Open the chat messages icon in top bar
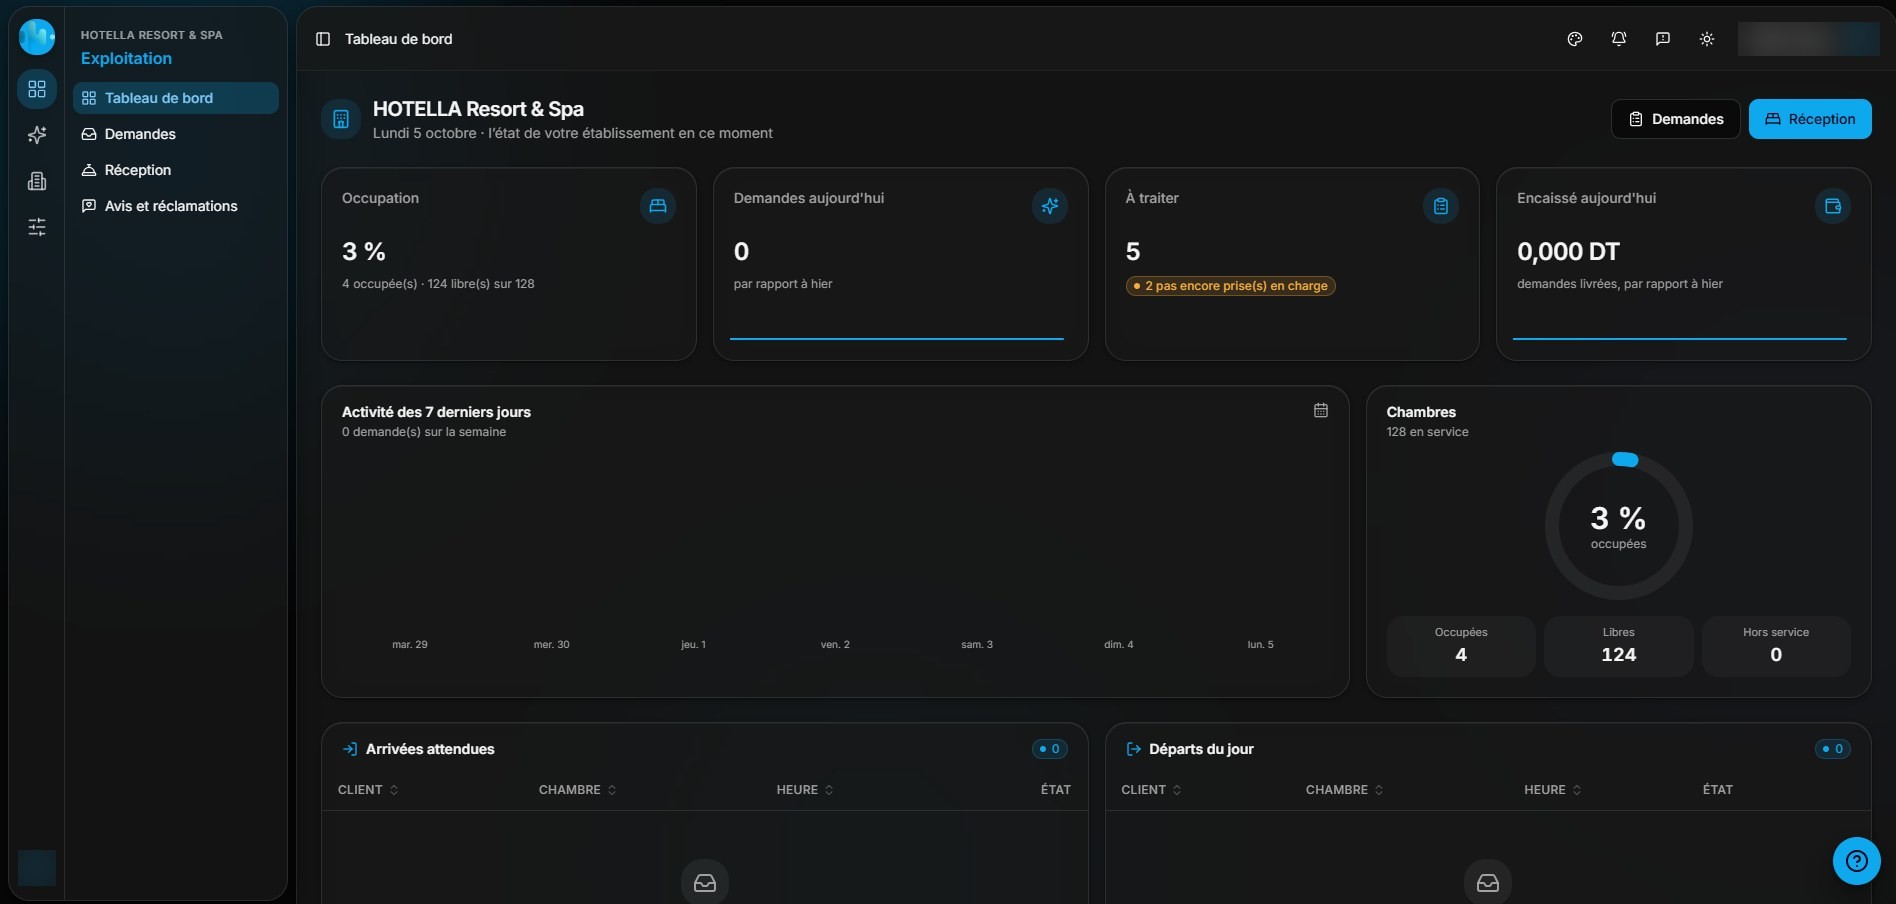 click(1663, 39)
